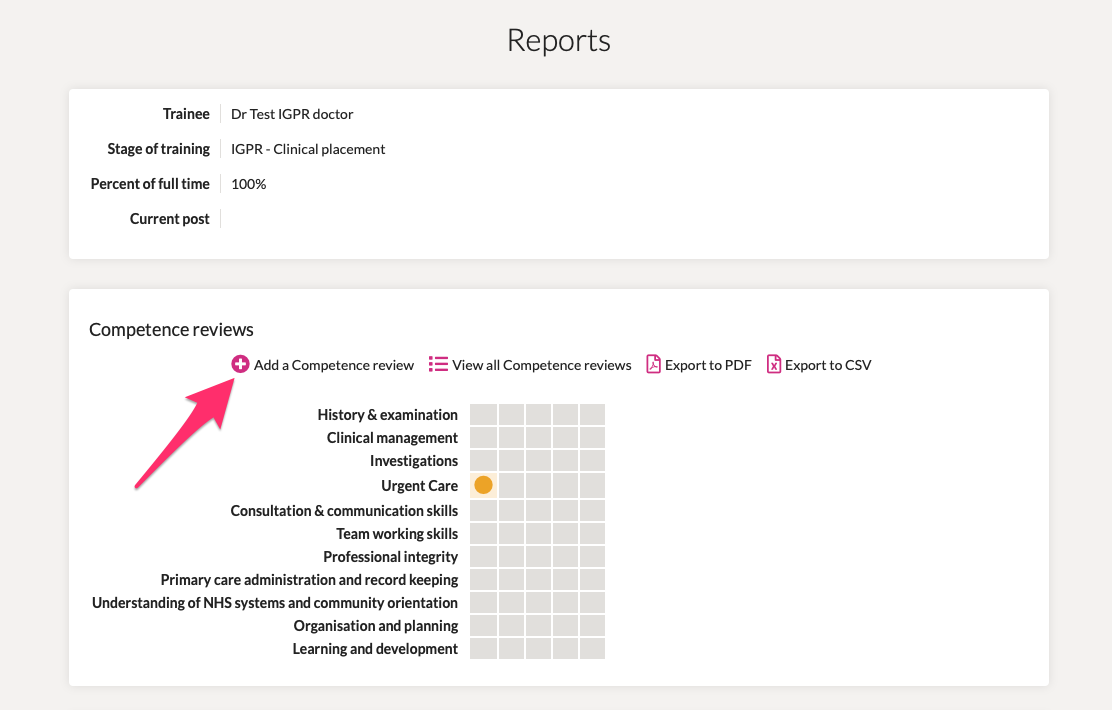
Task: Click the Percent of full time label
Action: [x=150, y=184]
